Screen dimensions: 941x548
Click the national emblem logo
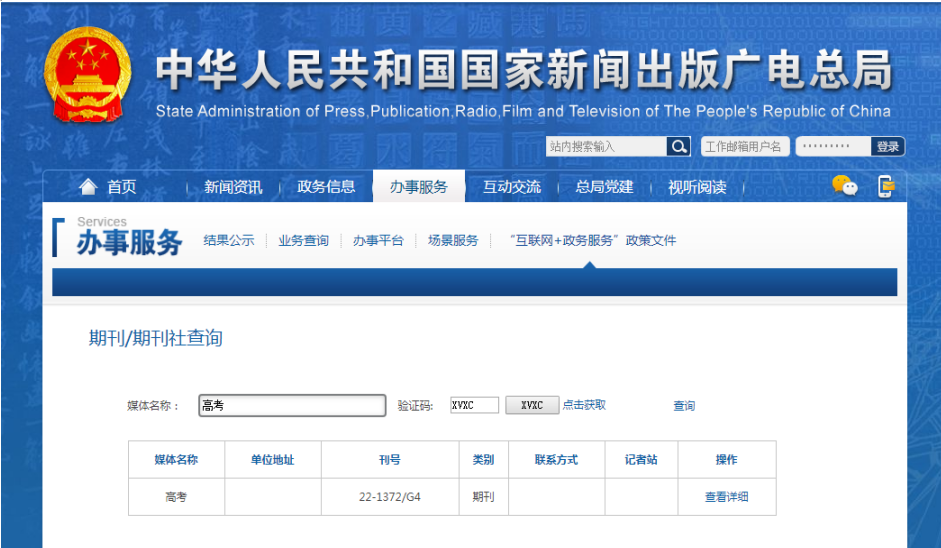coord(88,74)
